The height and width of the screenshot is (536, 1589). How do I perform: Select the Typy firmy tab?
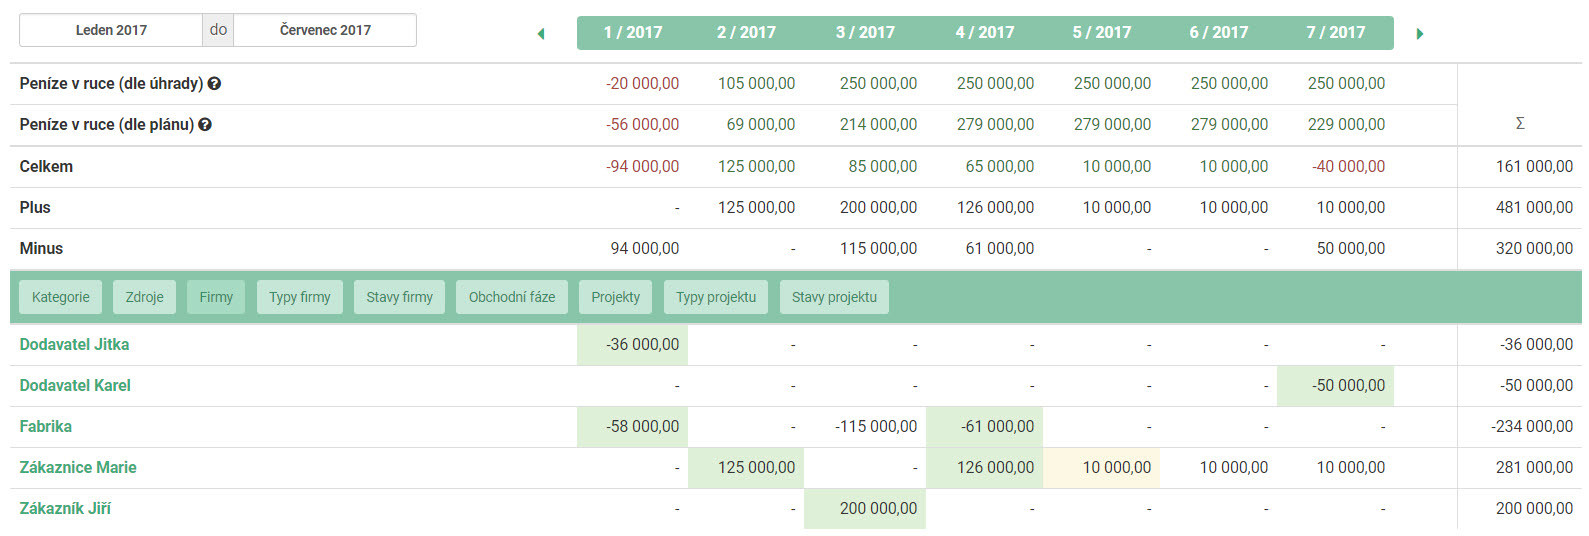click(x=300, y=297)
